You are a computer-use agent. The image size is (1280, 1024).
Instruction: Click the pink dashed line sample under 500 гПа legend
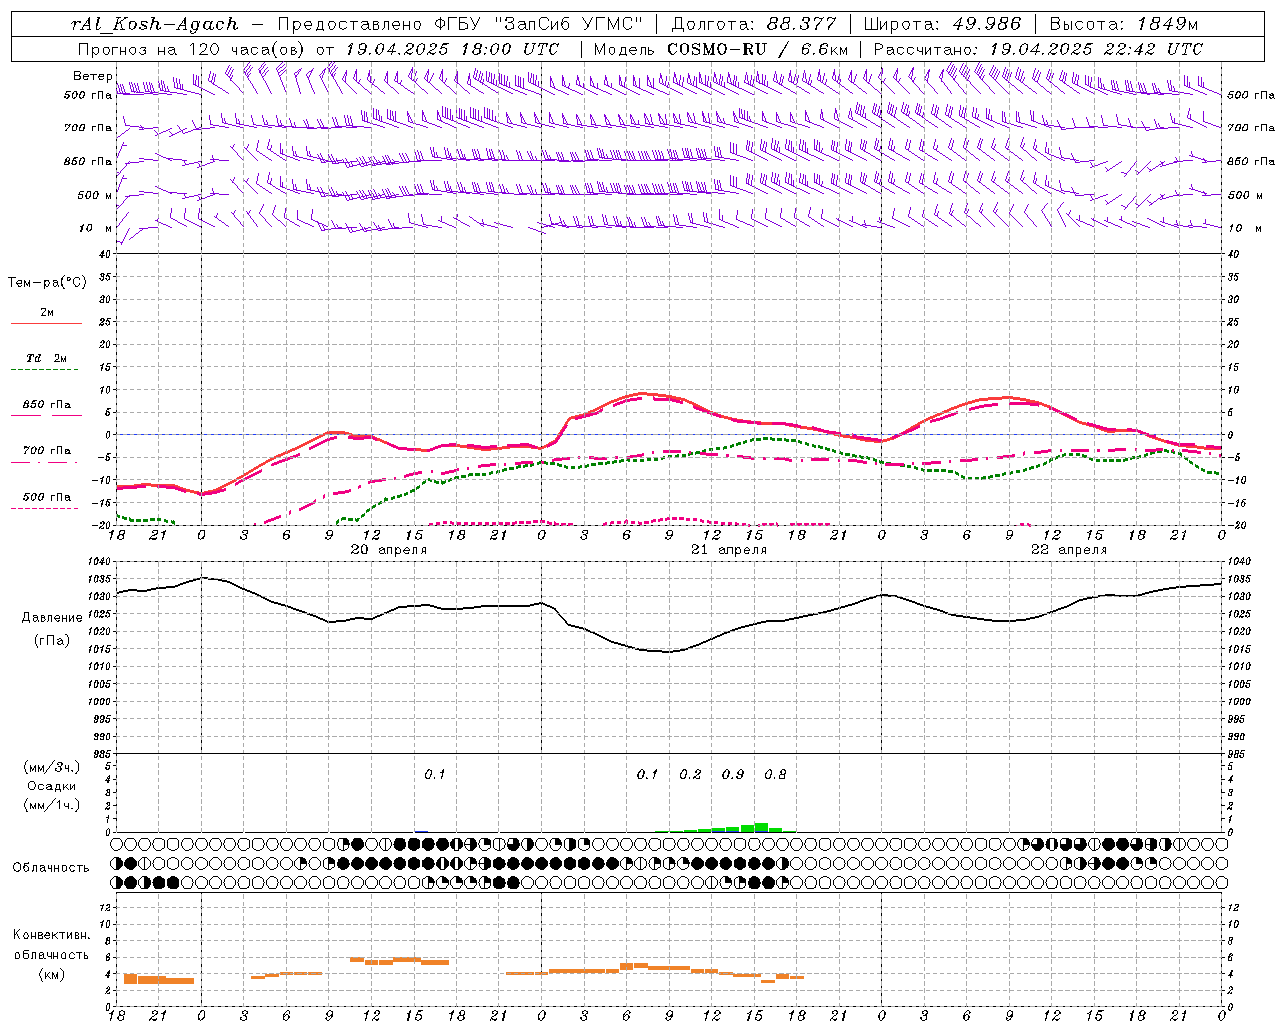click(x=46, y=509)
